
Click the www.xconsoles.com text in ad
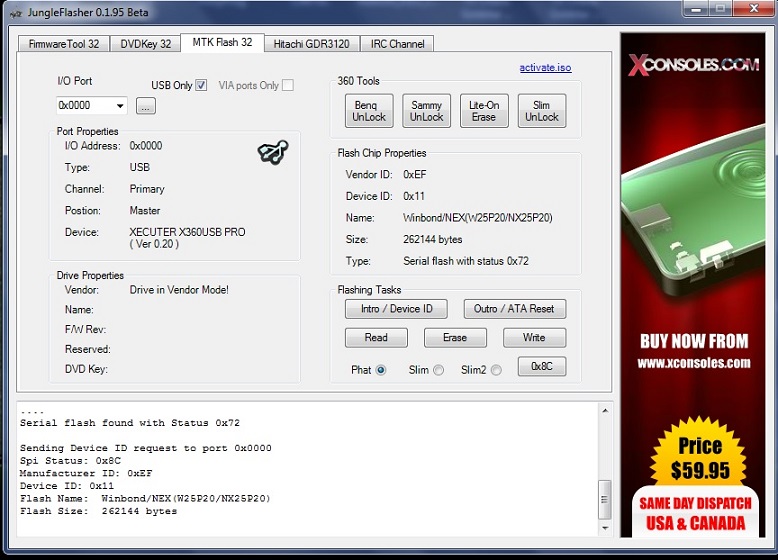(694, 363)
